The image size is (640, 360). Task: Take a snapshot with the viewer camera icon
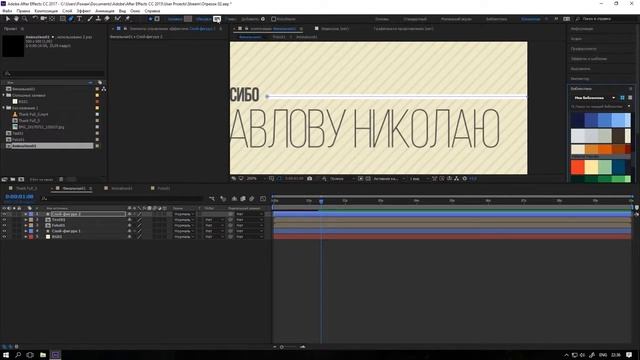point(309,178)
